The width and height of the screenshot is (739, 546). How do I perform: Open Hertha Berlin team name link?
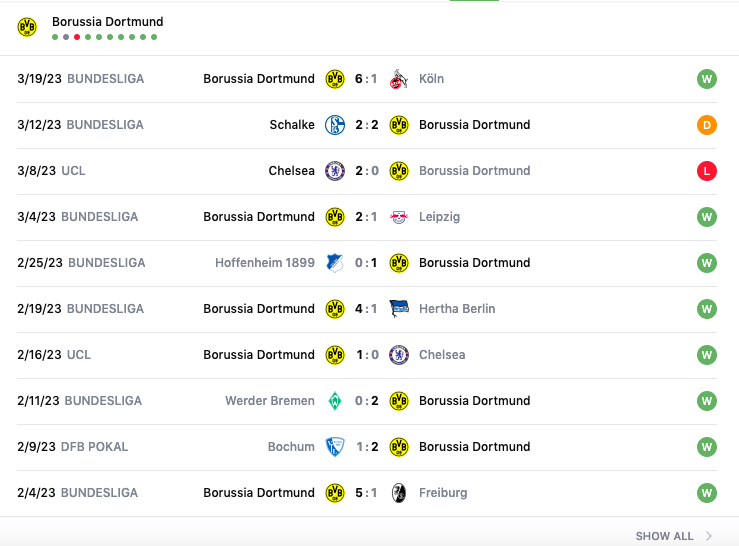[x=457, y=309]
